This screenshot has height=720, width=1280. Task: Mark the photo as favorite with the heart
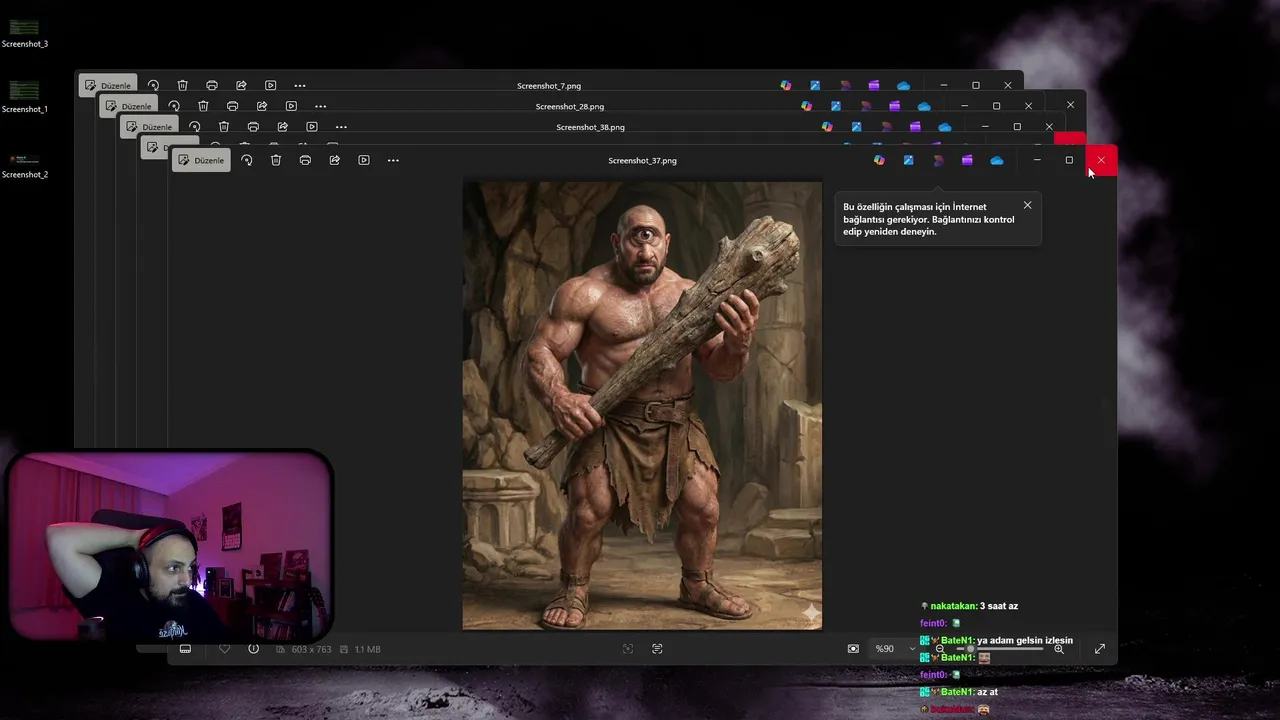pos(224,649)
